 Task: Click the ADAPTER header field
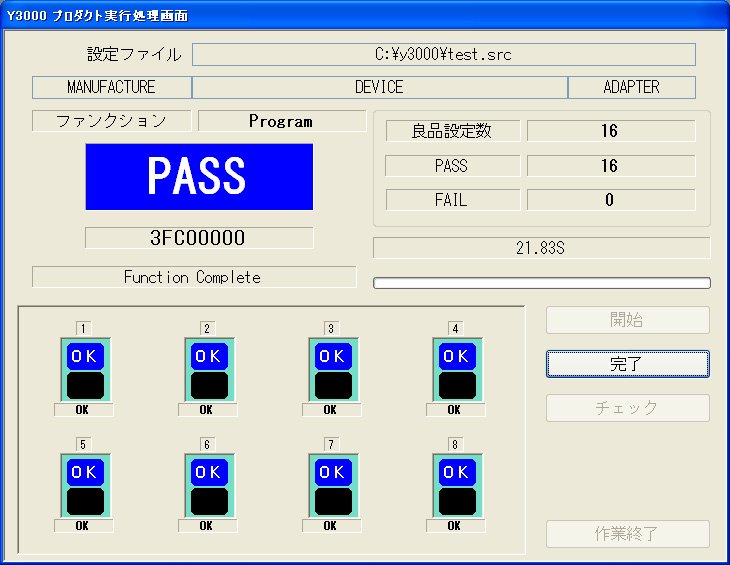632,87
